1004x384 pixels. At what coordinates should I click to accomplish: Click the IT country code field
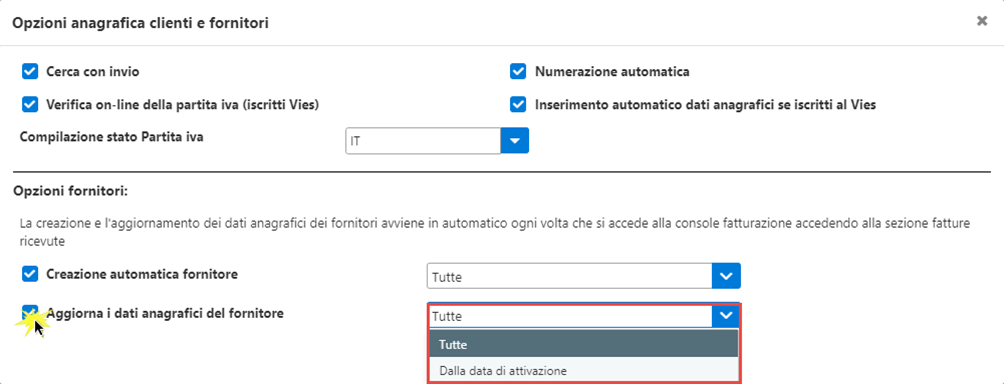[423, 141]
